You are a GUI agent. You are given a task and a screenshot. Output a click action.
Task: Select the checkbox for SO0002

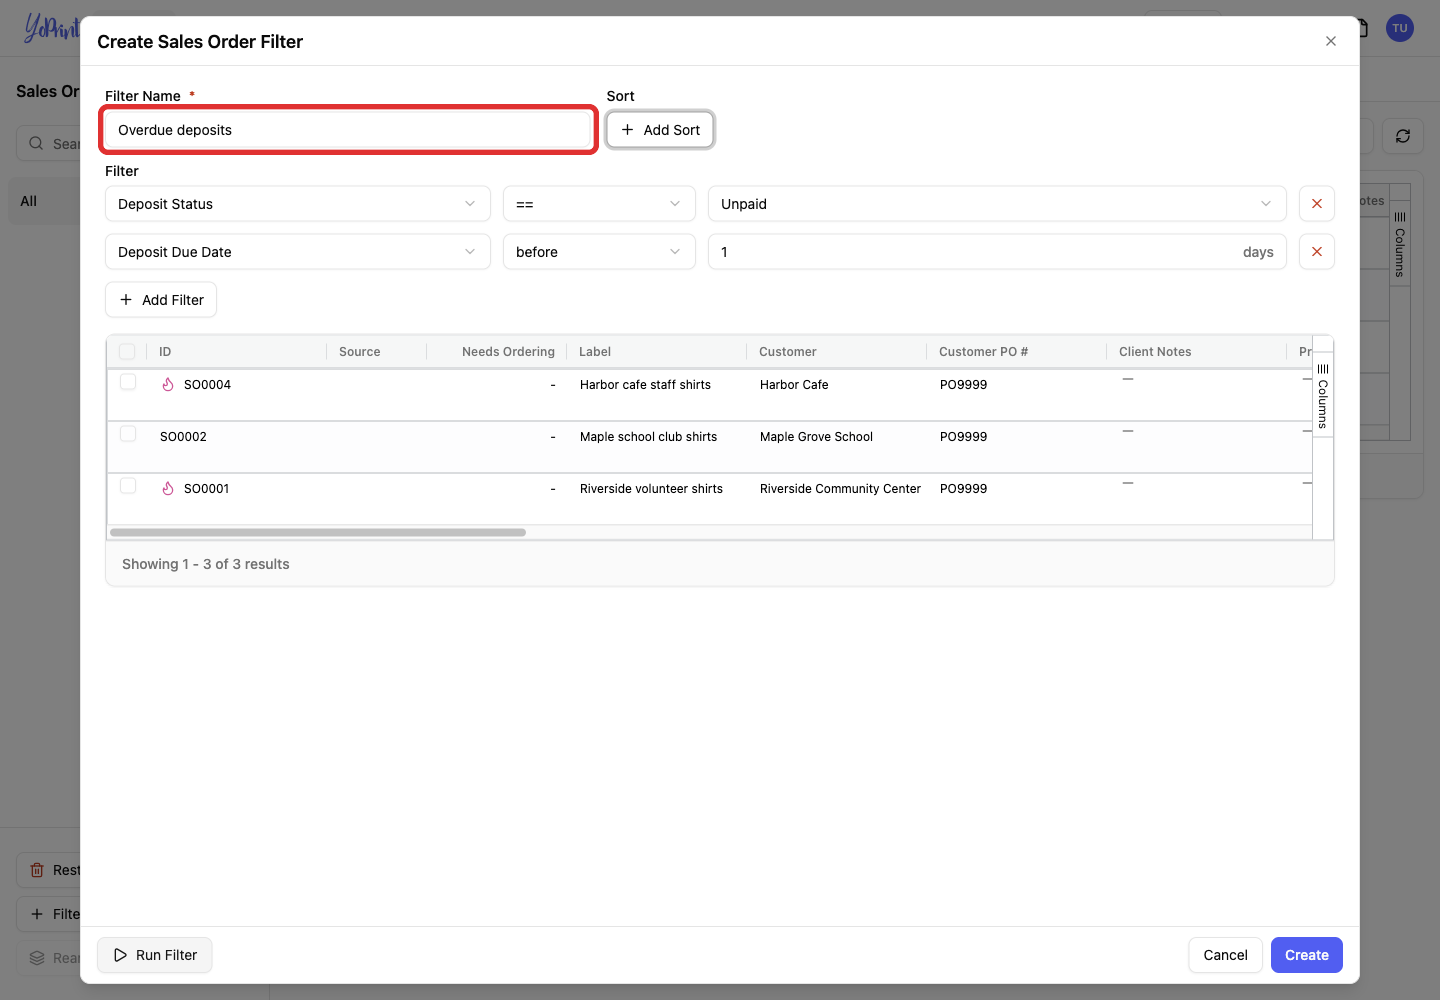pos(128,434)
